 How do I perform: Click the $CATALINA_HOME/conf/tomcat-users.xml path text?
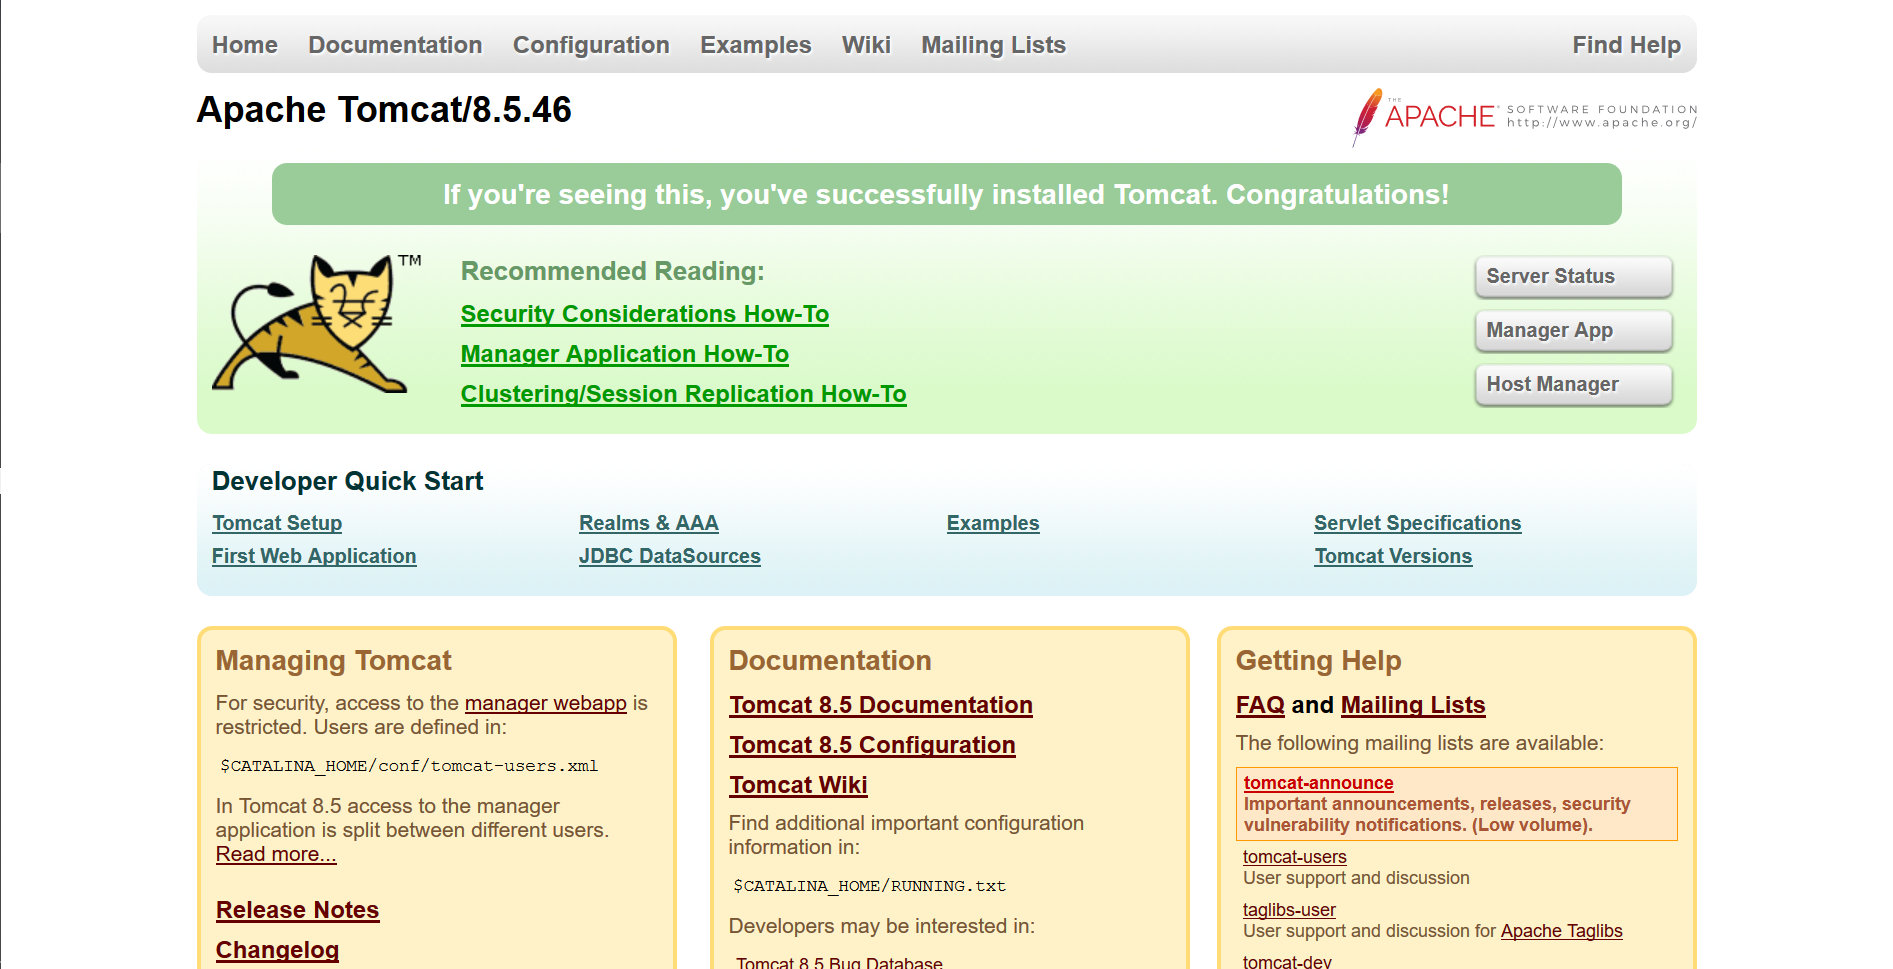[409, 766]
